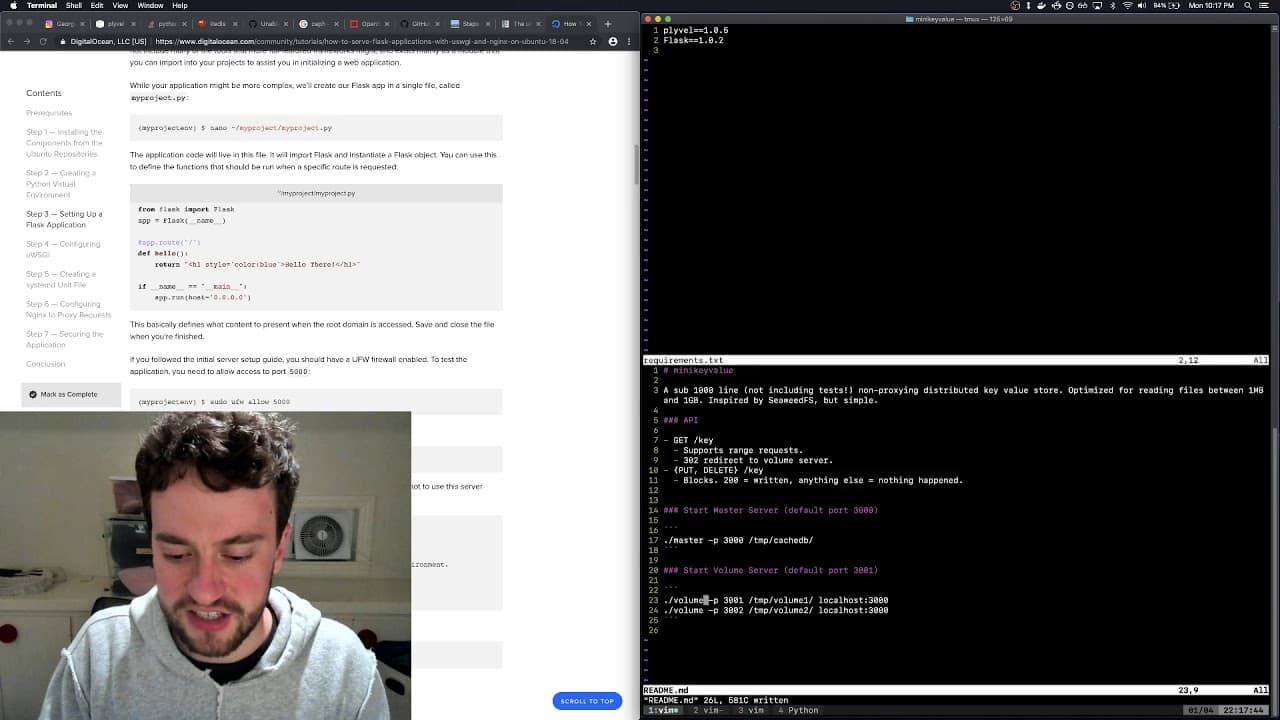Click the Flask==1.0.2 line
This screenshot has height=720, width=1280.
click(693, 40)
